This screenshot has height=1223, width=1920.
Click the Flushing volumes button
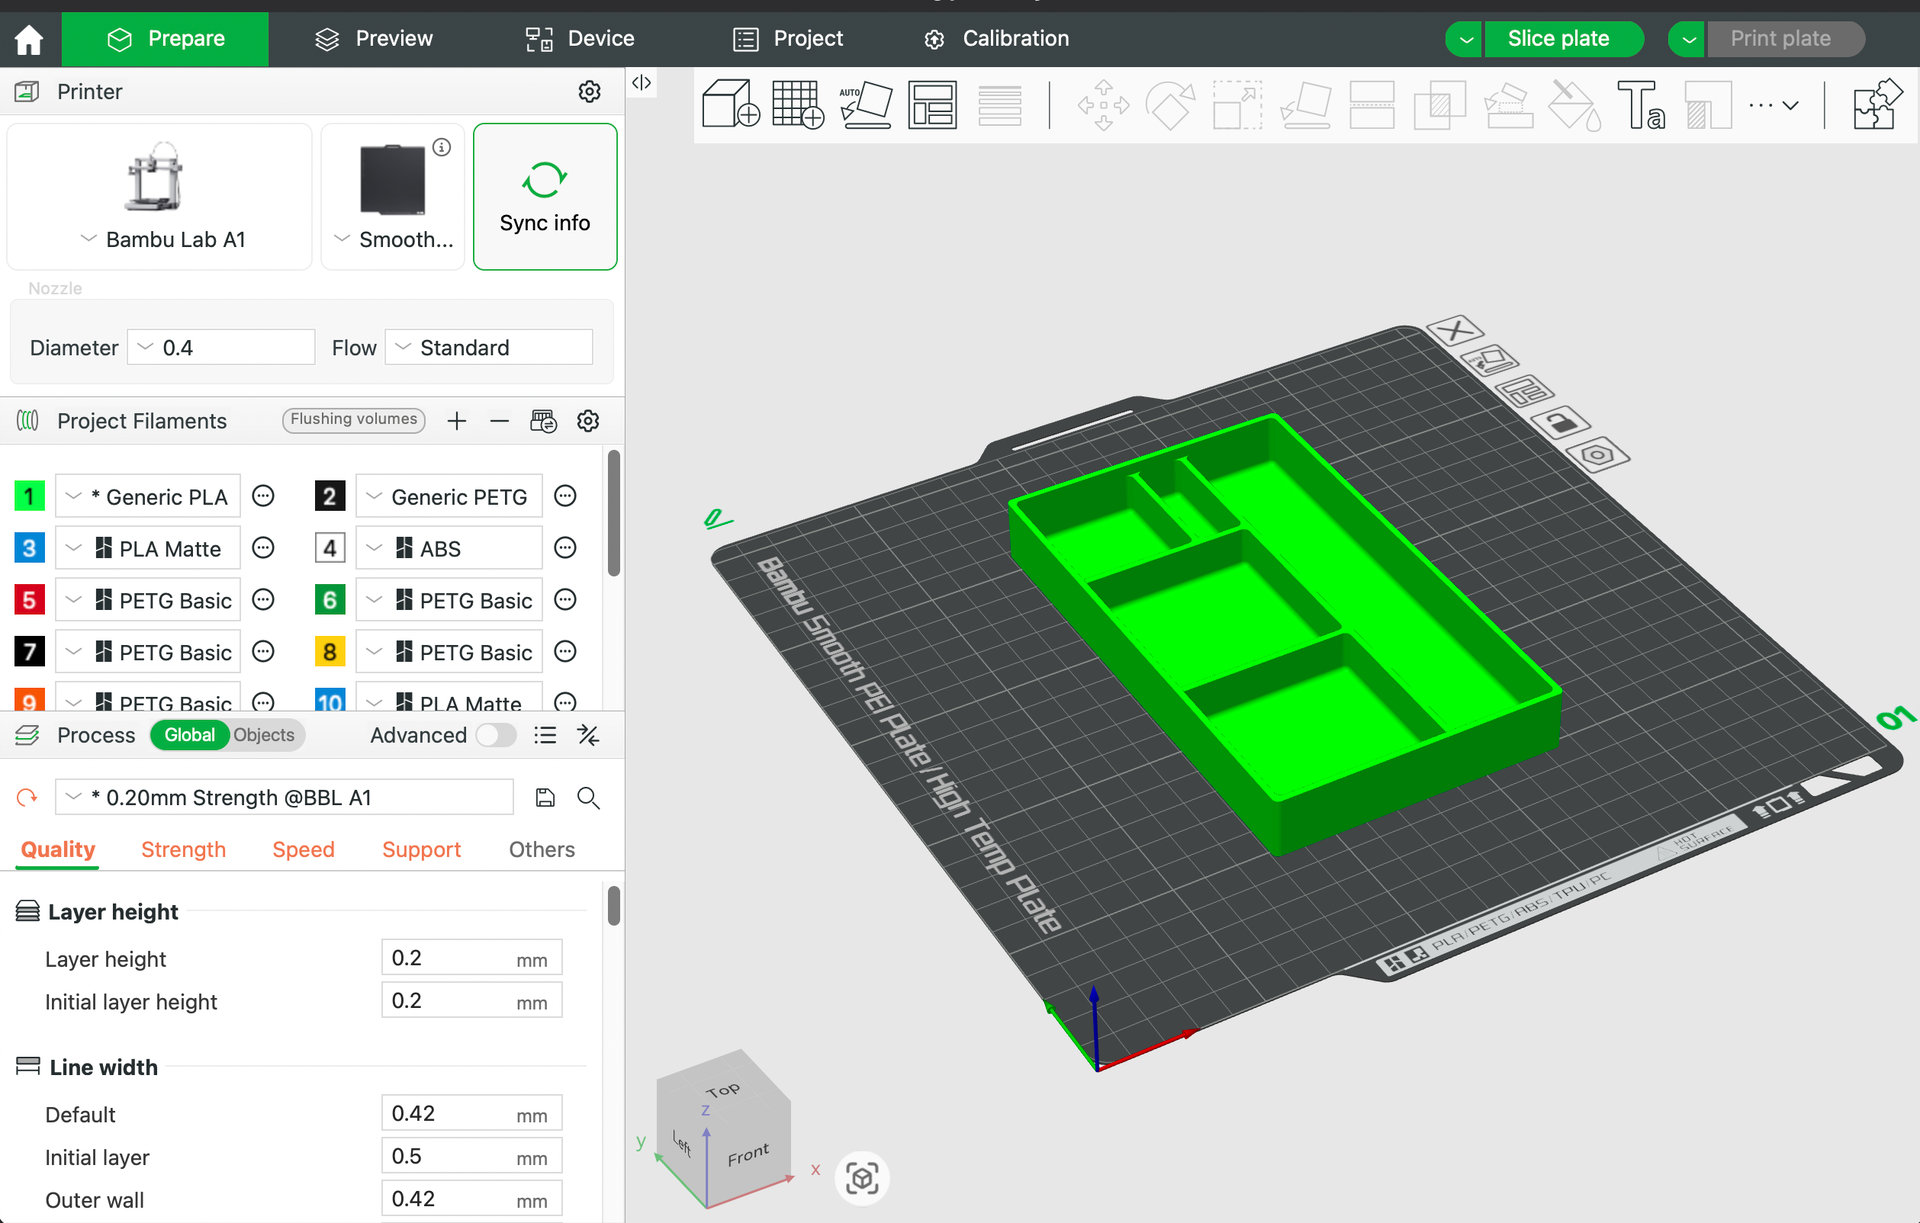(x=353, y=420)
